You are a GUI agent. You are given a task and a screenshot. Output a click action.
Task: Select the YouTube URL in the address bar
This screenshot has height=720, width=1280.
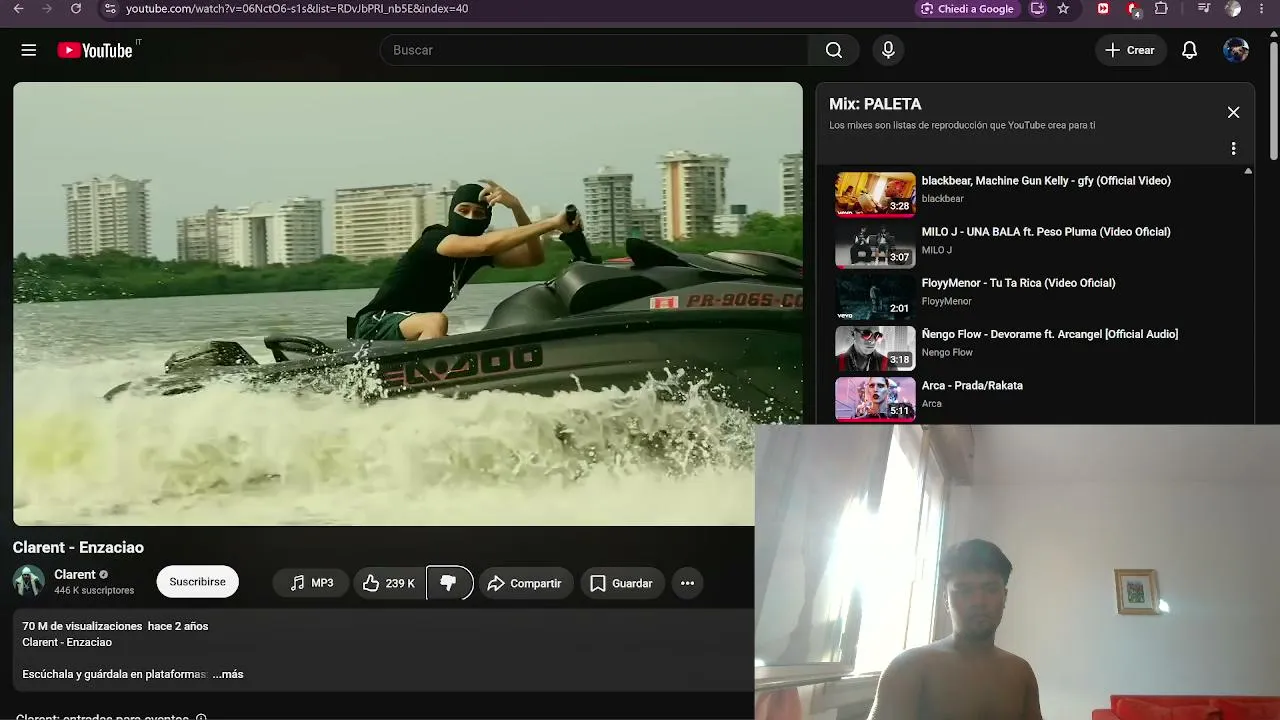pyautogui.click(x=297, y=9)
